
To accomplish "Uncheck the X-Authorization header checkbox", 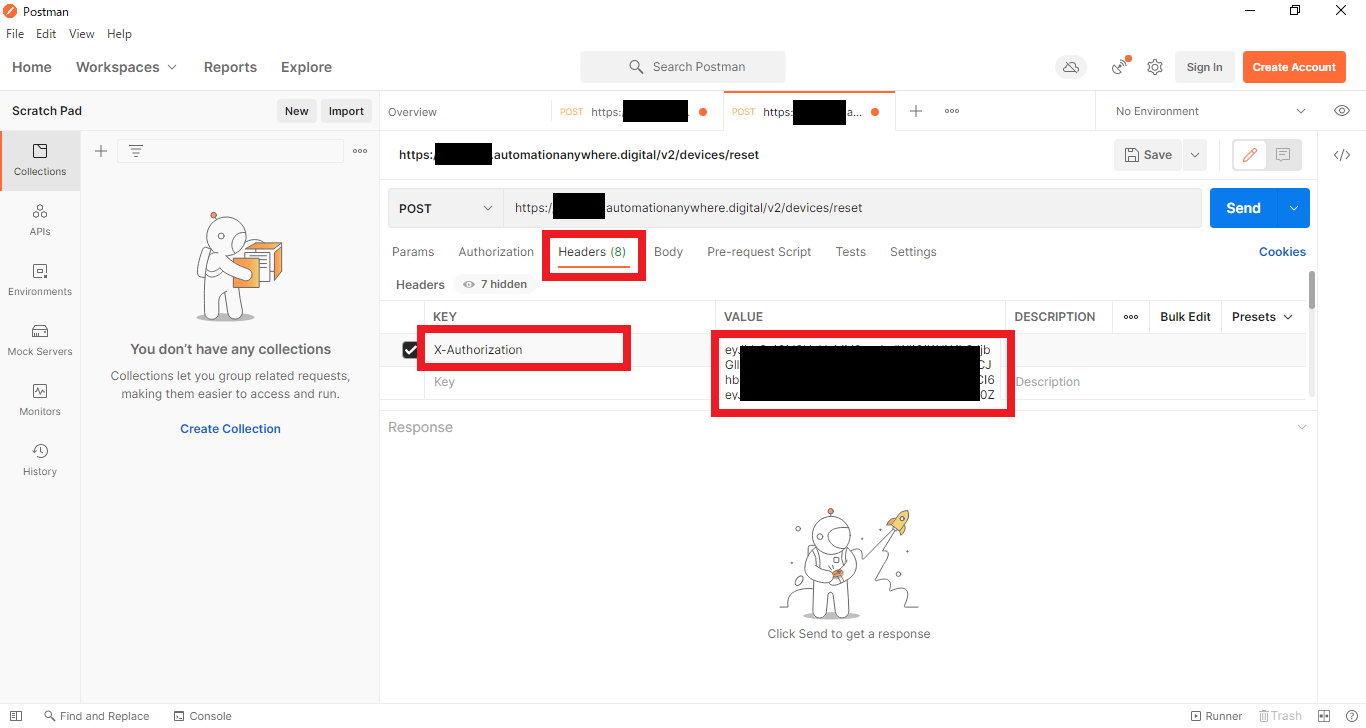I will (410, 350).
